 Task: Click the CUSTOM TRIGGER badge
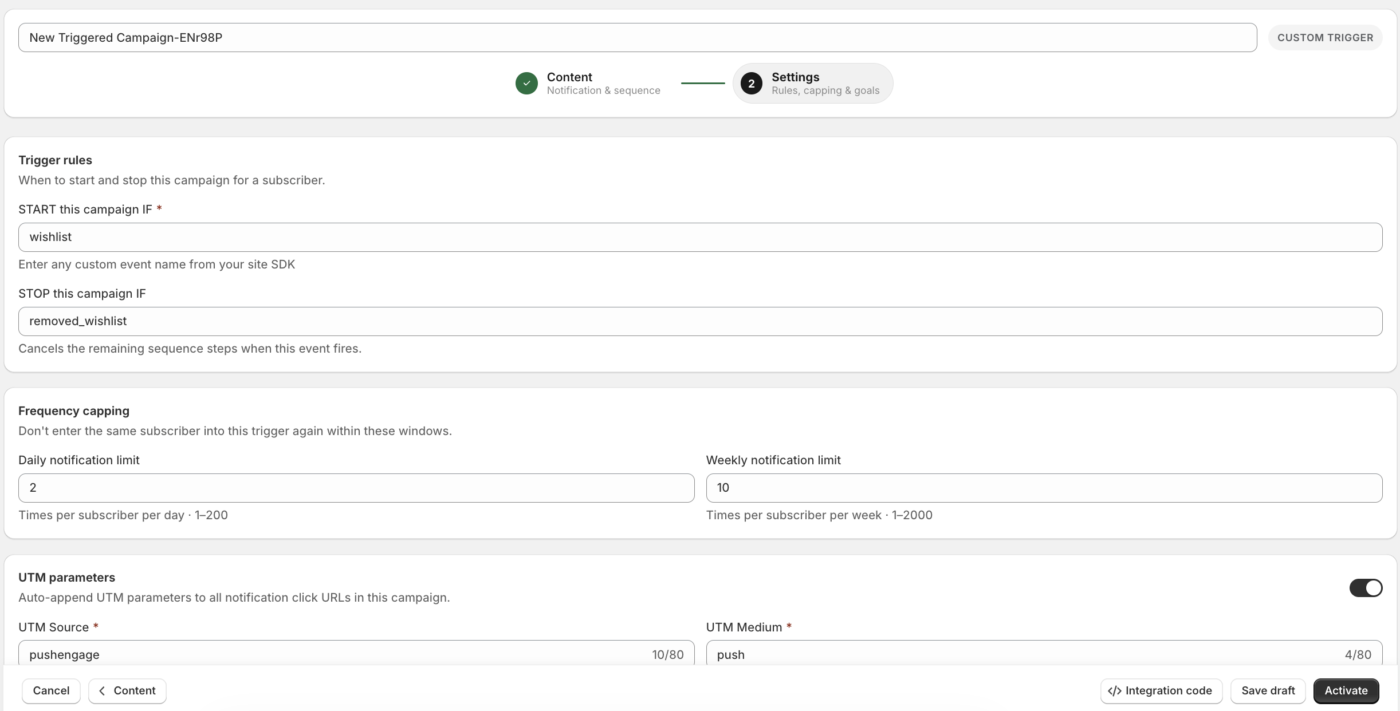(1325, 38)
